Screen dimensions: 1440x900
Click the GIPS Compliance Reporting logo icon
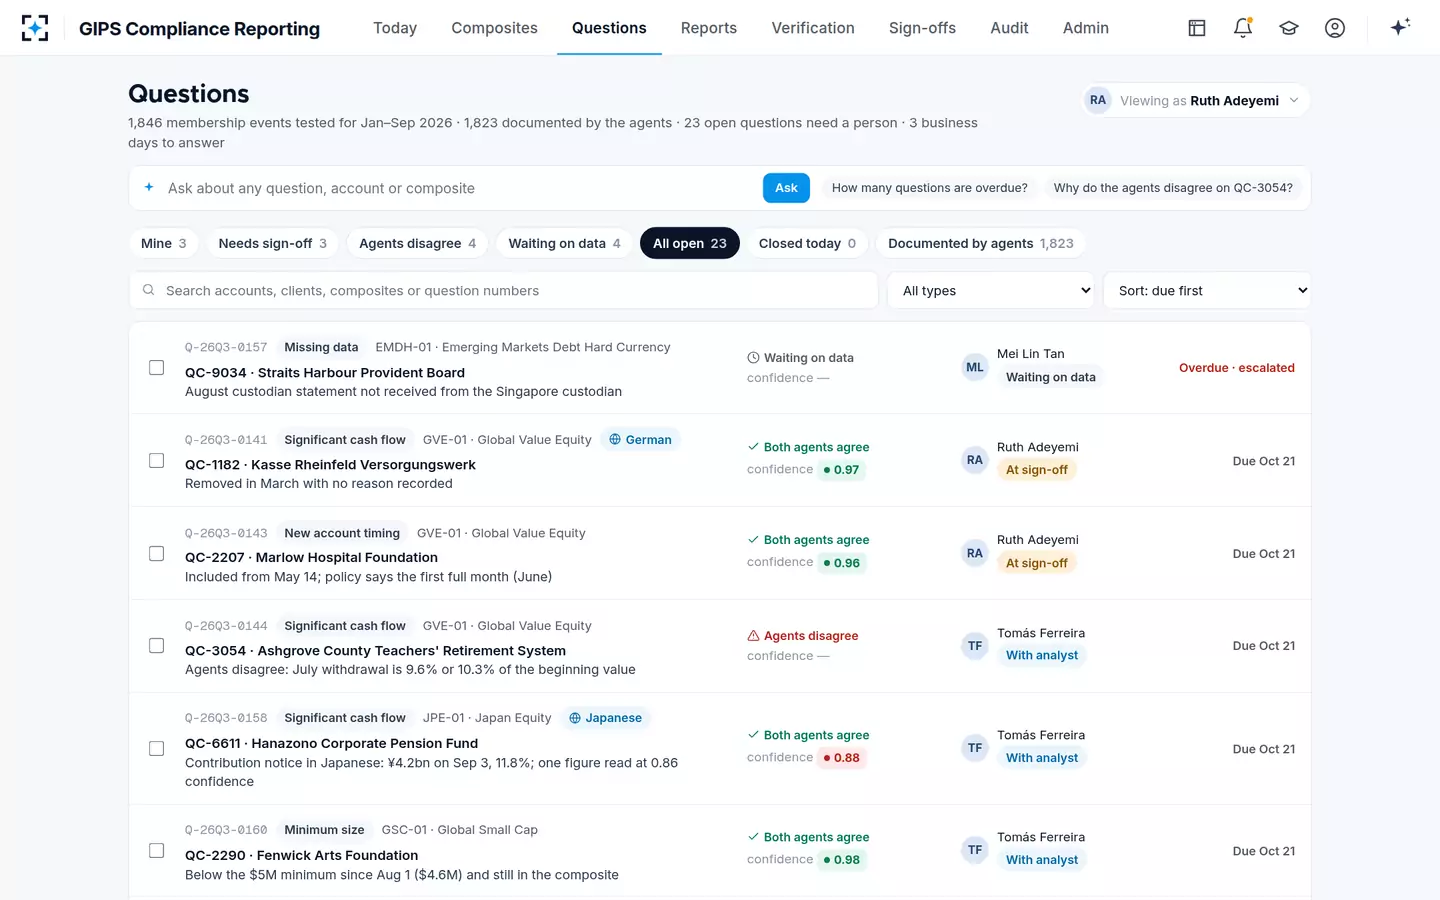(x=35, y=28)
